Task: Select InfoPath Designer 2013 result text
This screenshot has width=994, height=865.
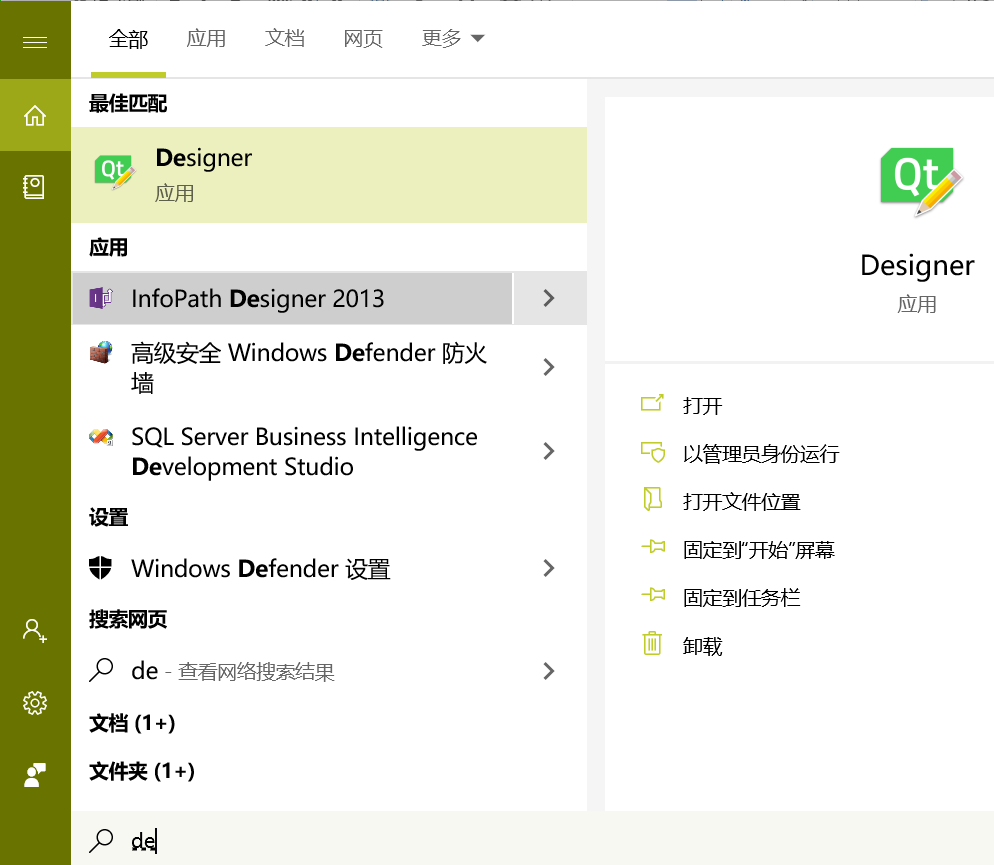Action: pos(257,298)
